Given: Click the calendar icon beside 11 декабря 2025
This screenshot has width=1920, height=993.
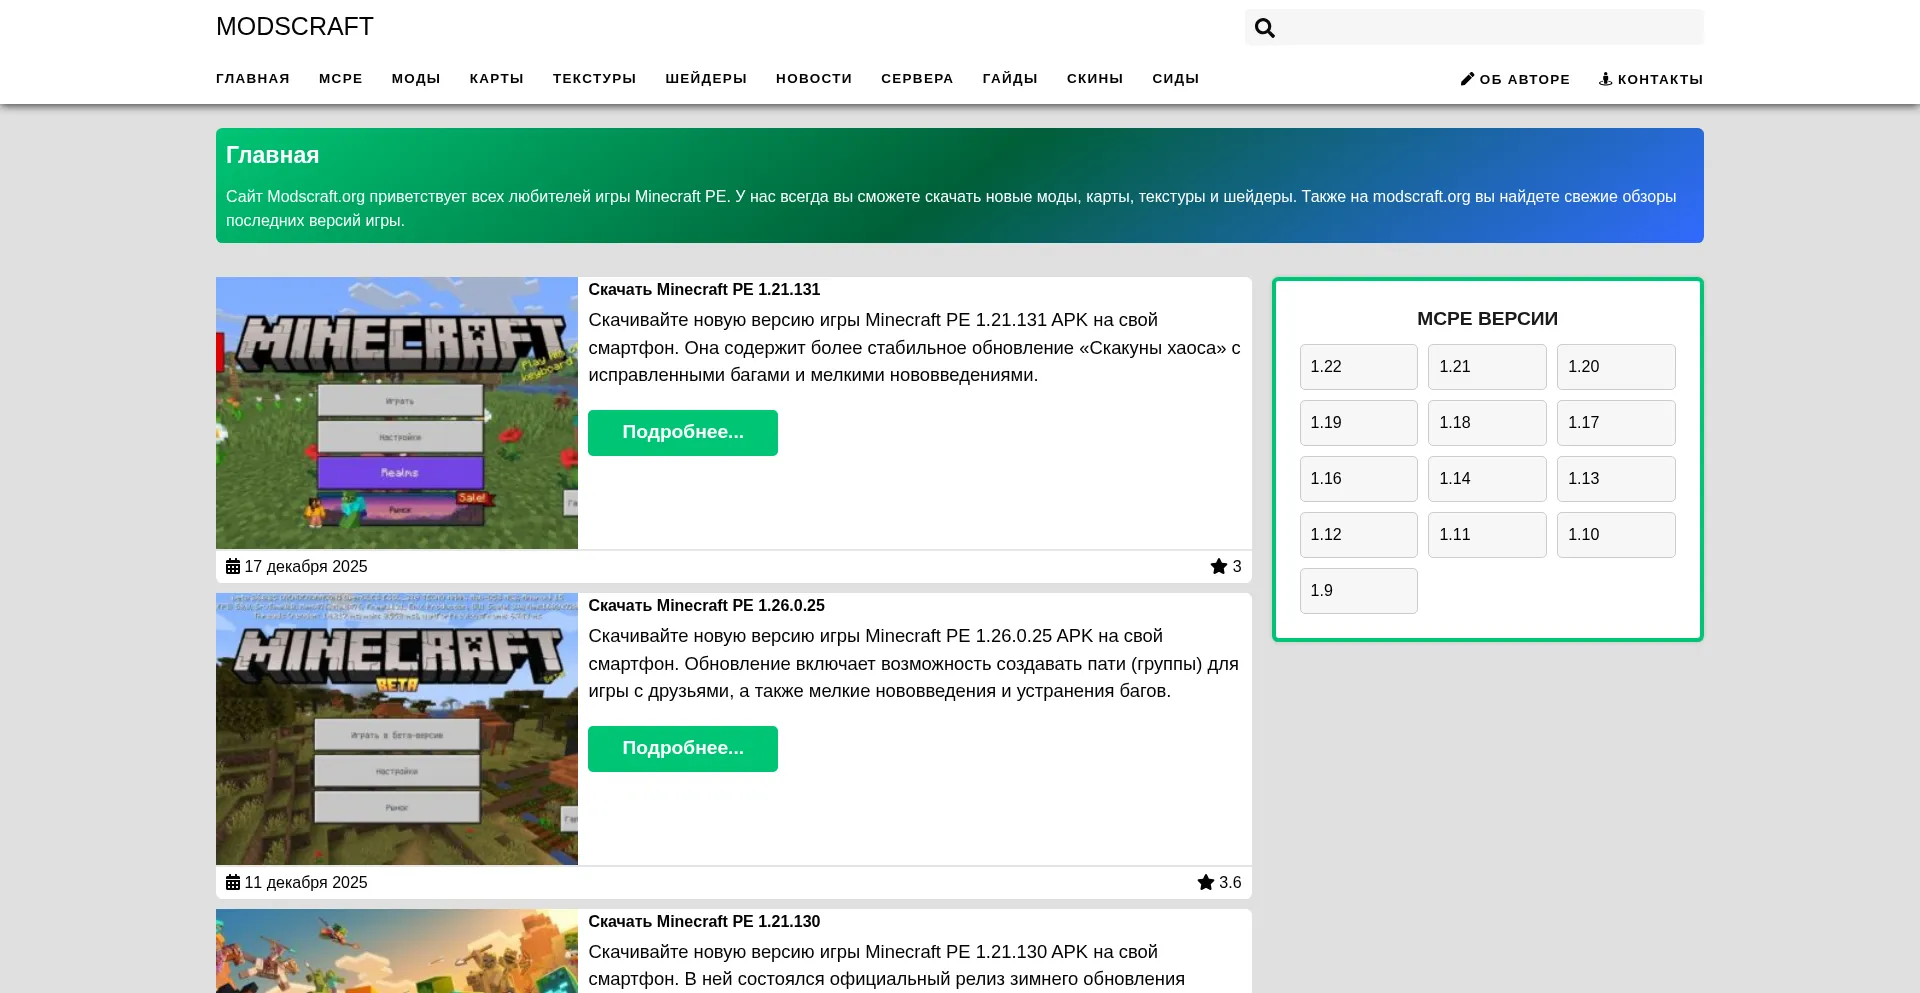Looking at the screenshot, I should [233, 882].
